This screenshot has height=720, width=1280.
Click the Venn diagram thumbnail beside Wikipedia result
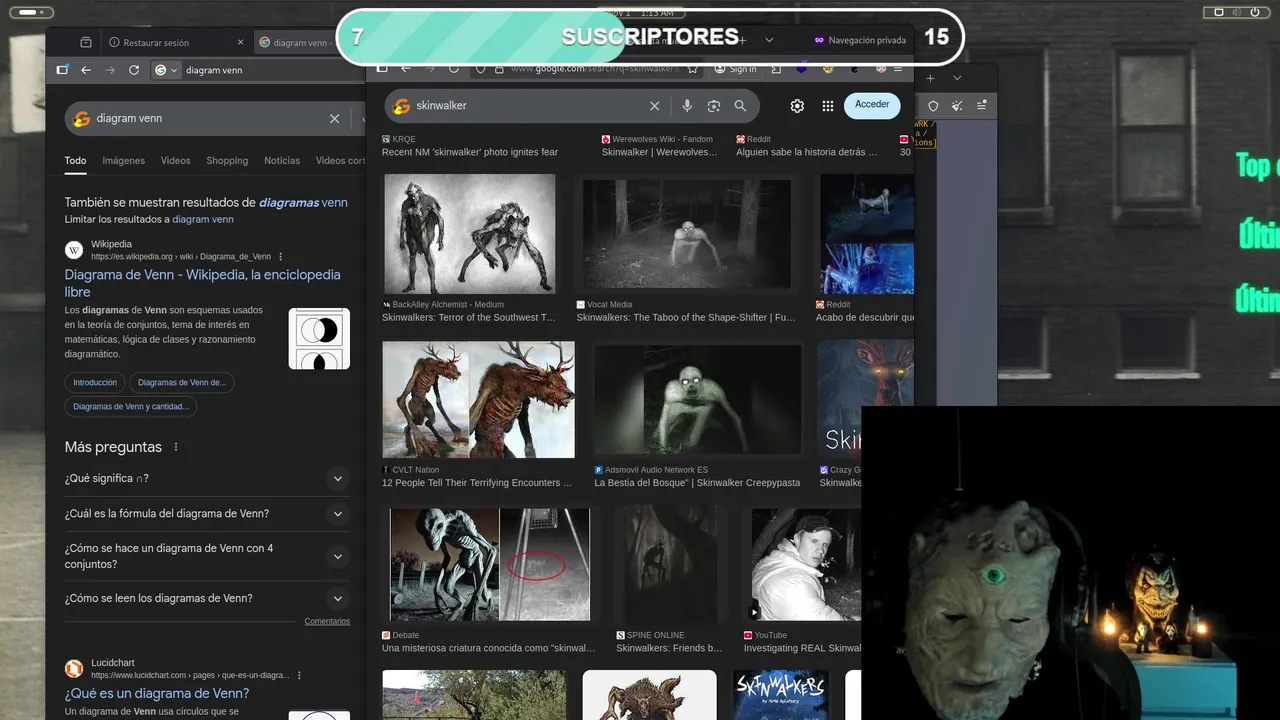[x=319, y=338]
